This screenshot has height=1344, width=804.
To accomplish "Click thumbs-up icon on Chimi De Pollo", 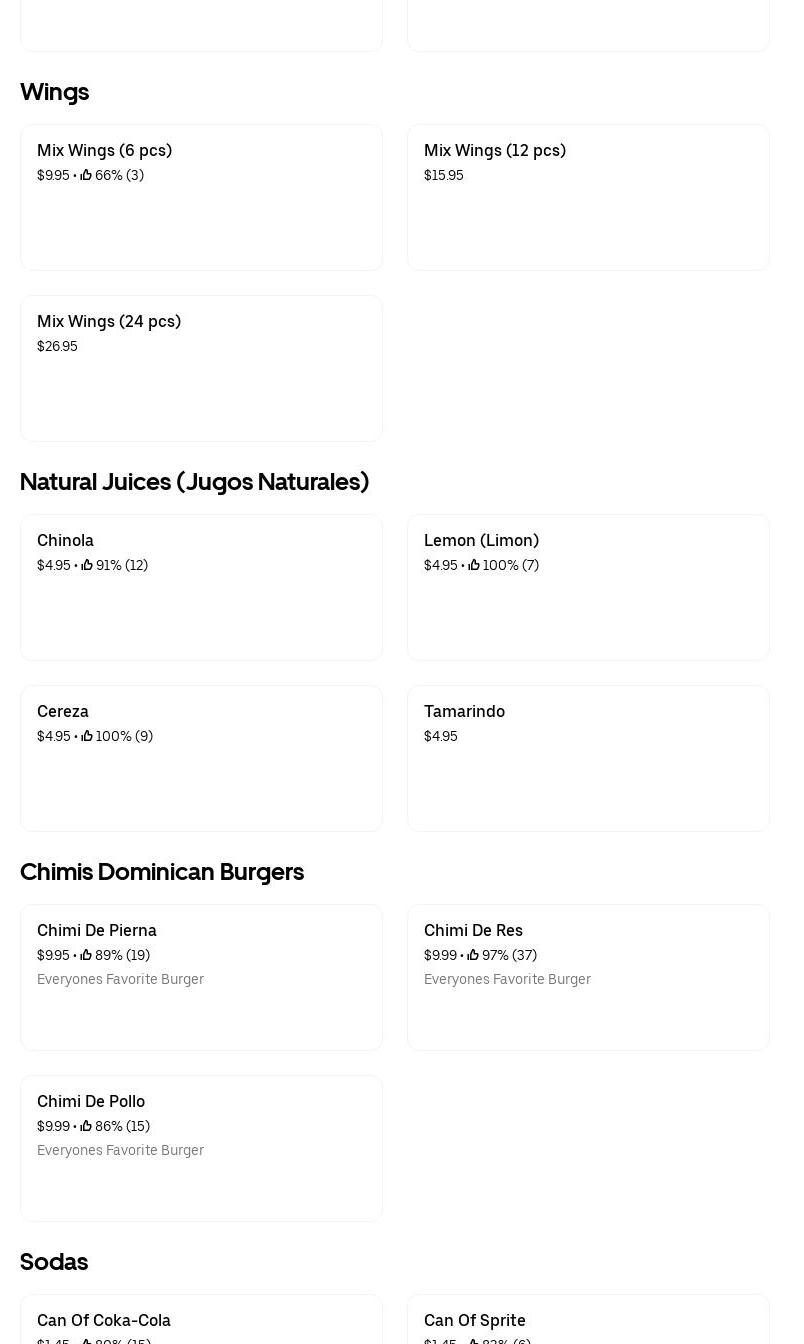I will click(x=86, y=1126).
